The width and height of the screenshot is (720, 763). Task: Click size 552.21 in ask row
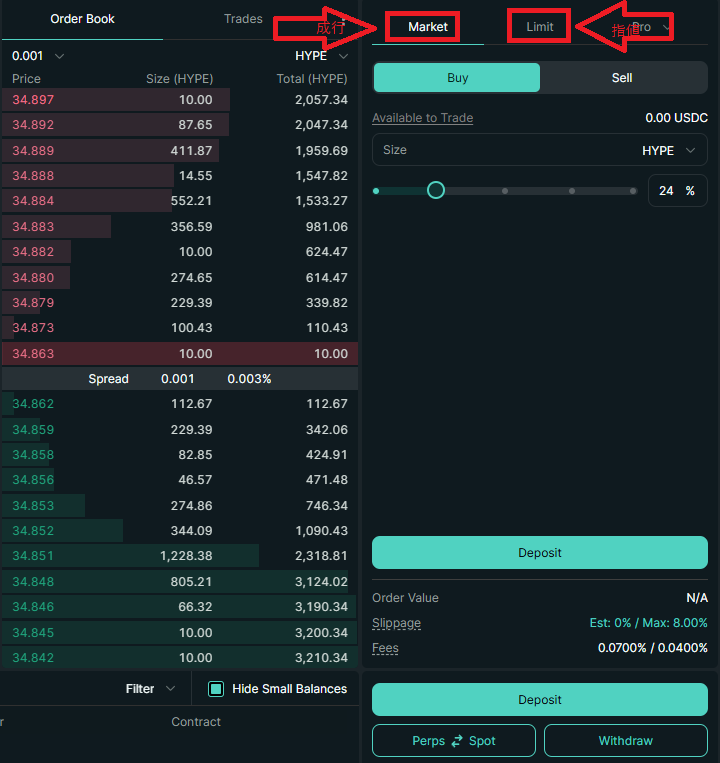point(192,201)
